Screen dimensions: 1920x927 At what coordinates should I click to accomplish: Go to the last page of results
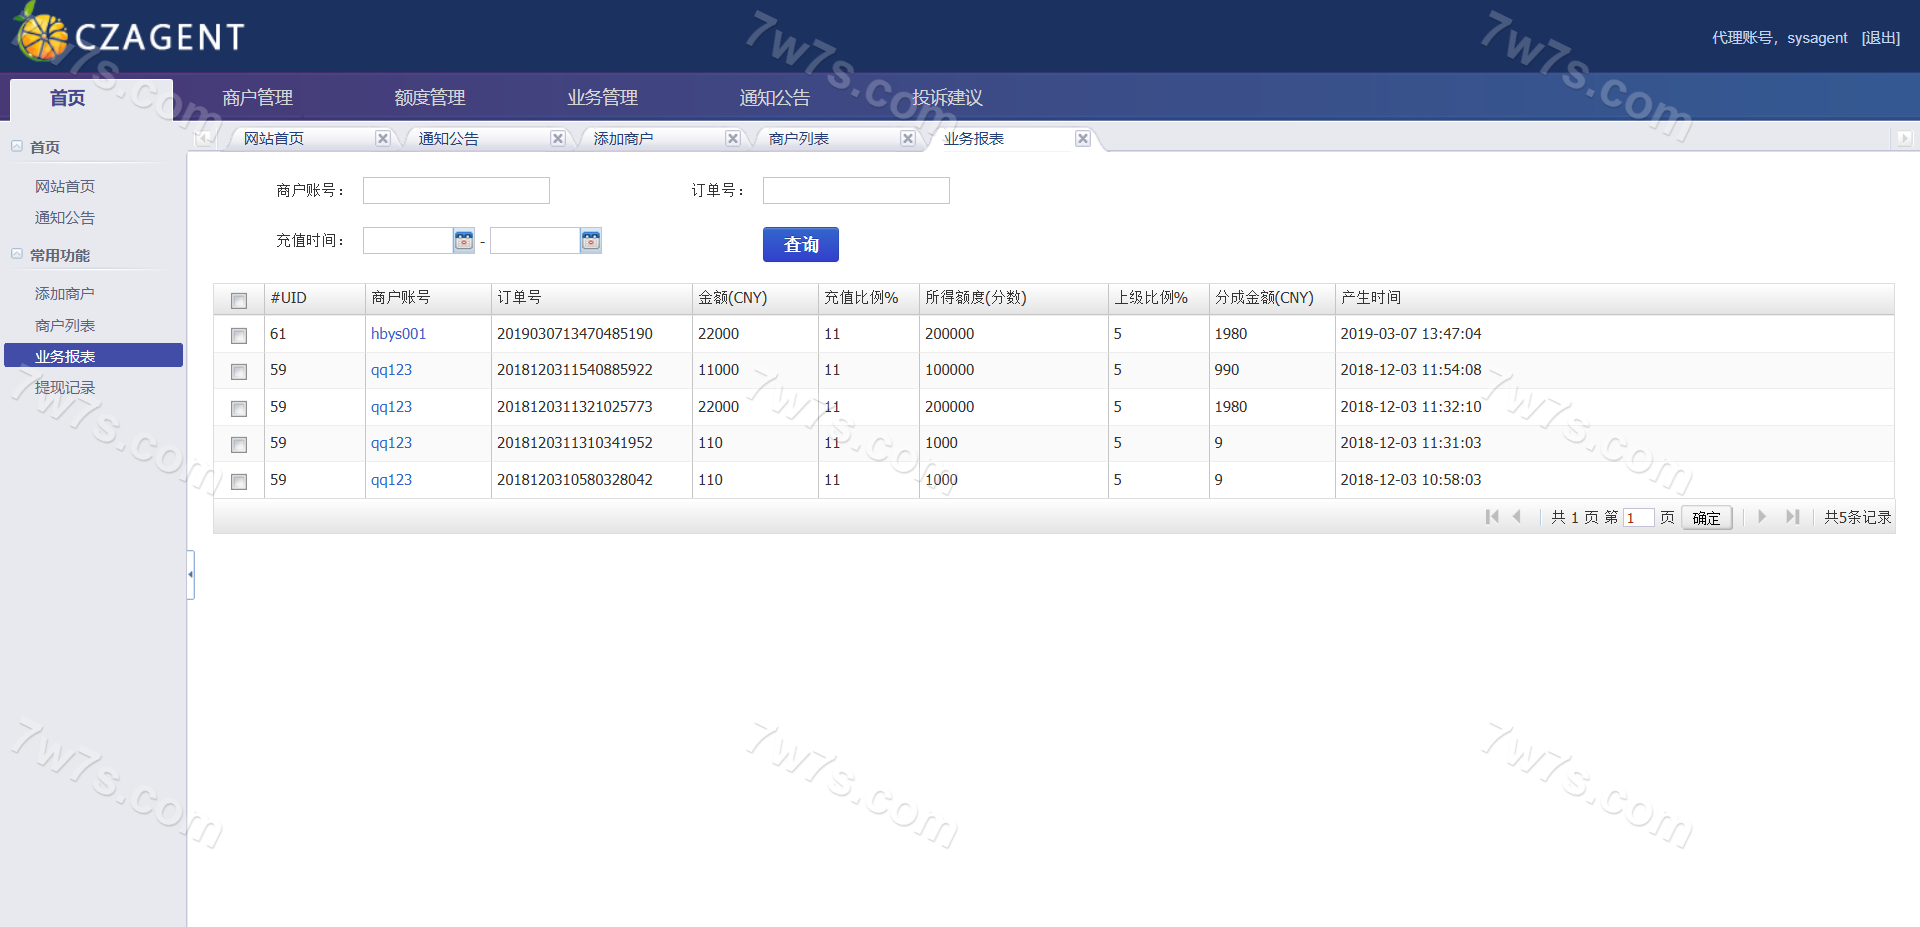point(1792,517)
